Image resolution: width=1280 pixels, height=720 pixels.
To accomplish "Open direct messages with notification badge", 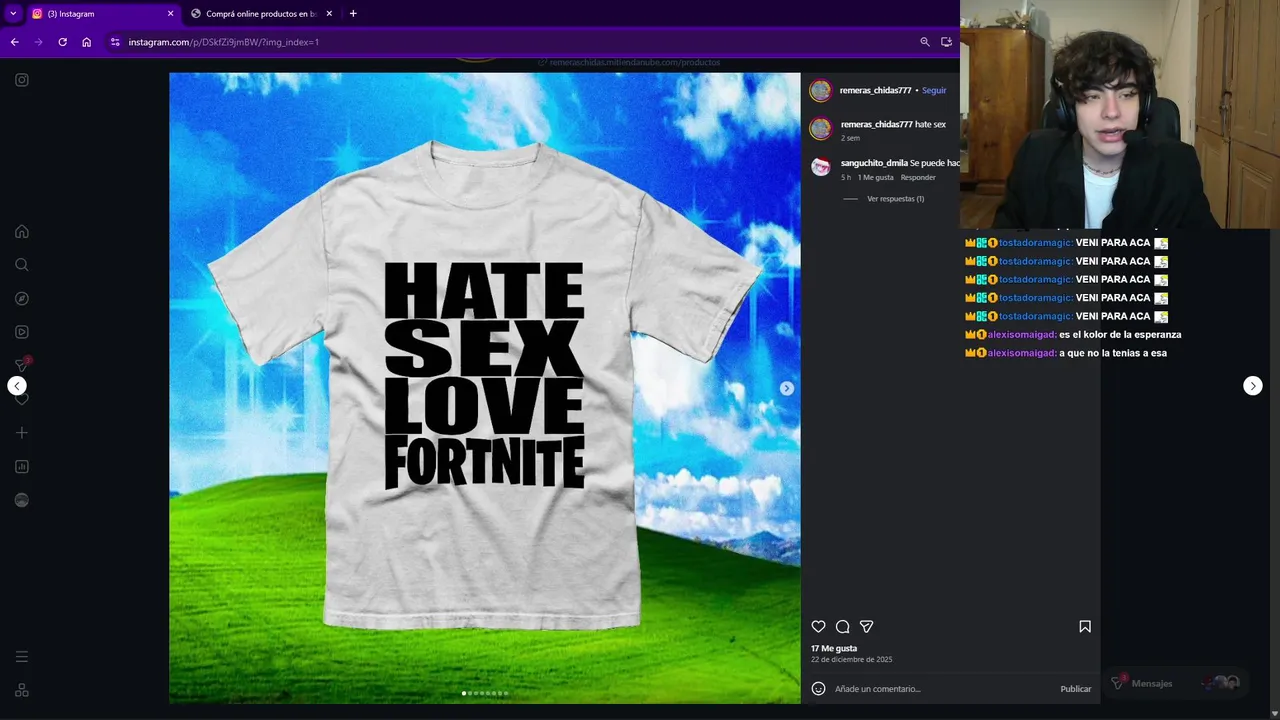I will pyautogui.click(x=22, y=365).
